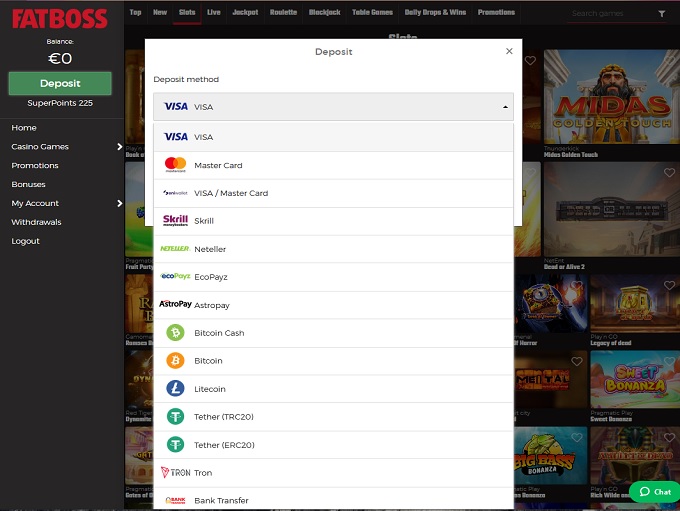The height and width of the screenshot is (511, 680).
Task: Click the FATBOSS logo
Action: pyautogui.click(x=60, y=19)
